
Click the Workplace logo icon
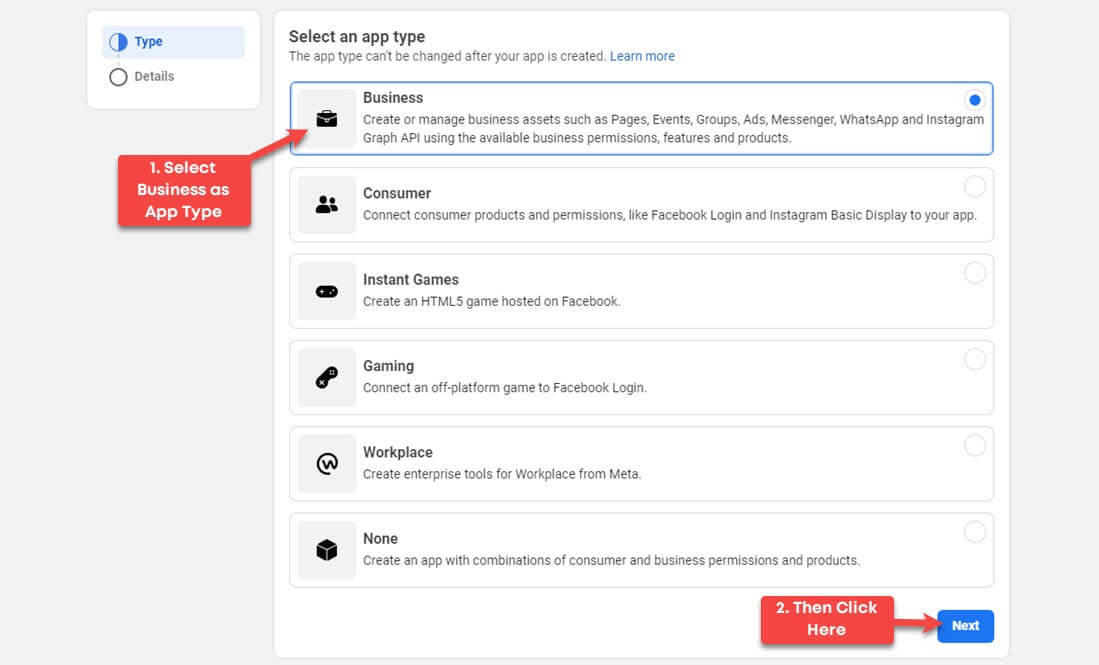click(327, 464)
